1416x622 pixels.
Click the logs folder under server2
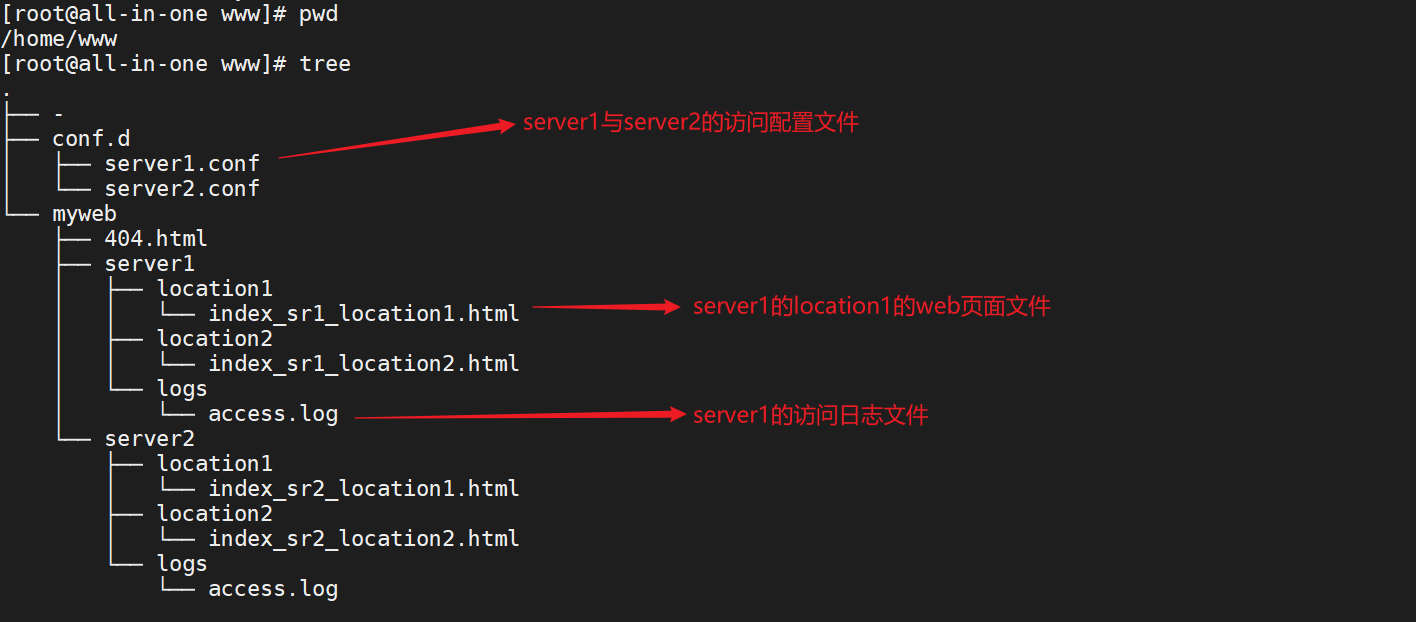point(182,563)
